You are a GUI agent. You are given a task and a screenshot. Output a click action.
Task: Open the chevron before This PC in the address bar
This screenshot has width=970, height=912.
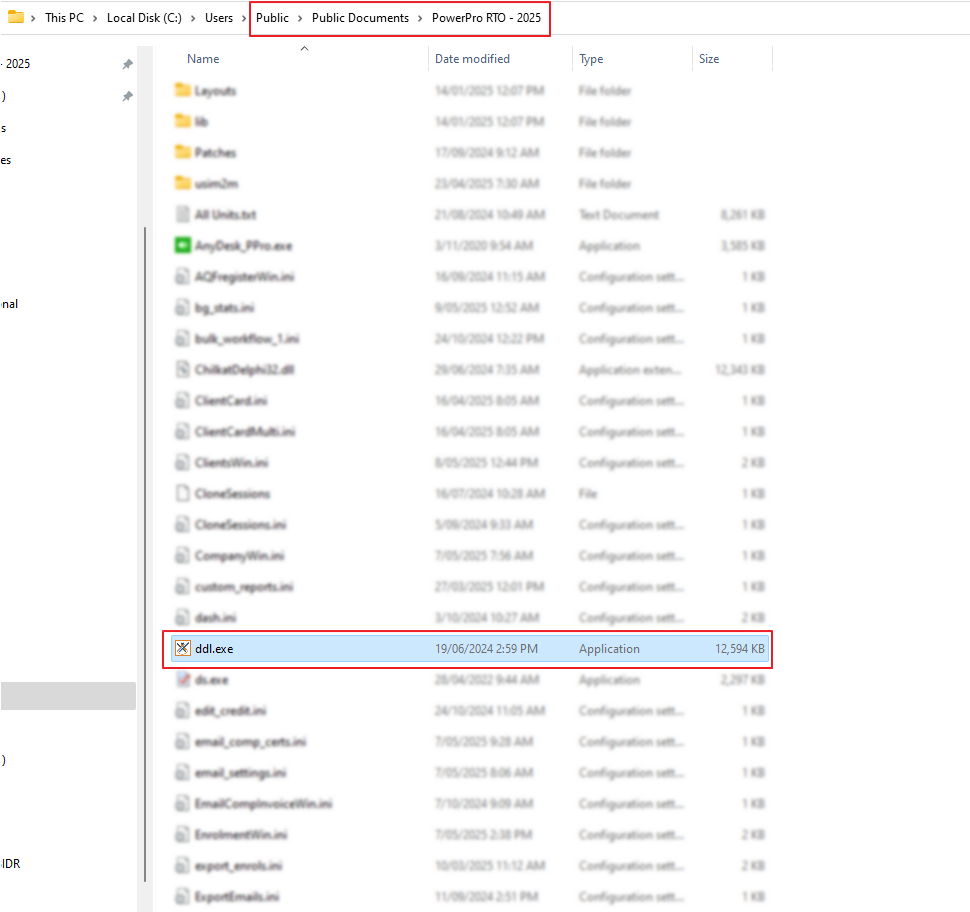[33, 18]
